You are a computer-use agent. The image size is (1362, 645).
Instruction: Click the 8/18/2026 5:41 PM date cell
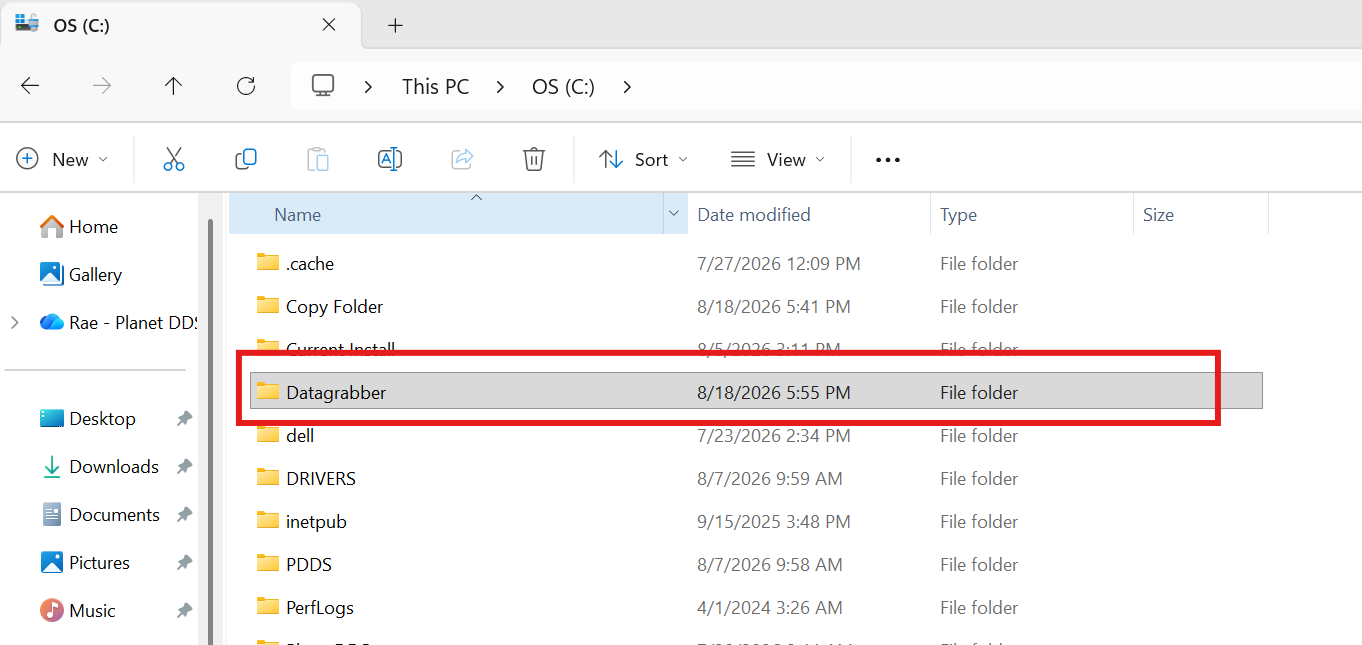pos(774,307)
